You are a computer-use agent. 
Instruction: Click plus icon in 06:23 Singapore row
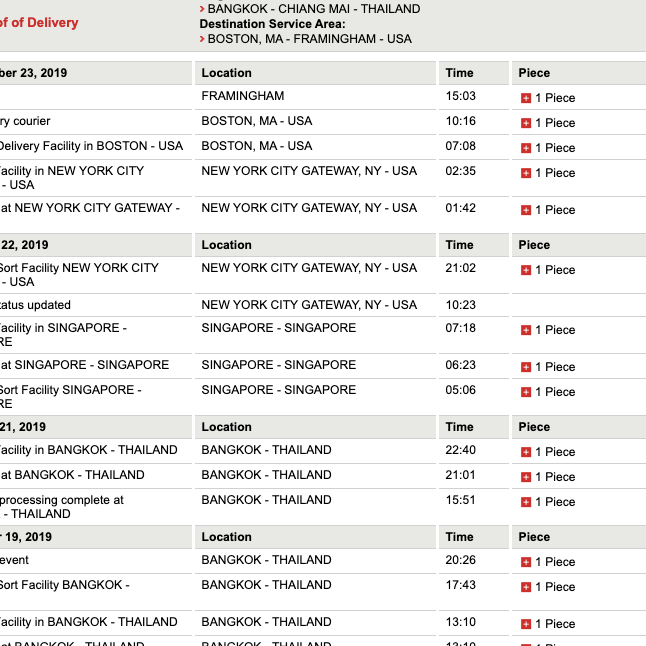click(x=526, y=367)
